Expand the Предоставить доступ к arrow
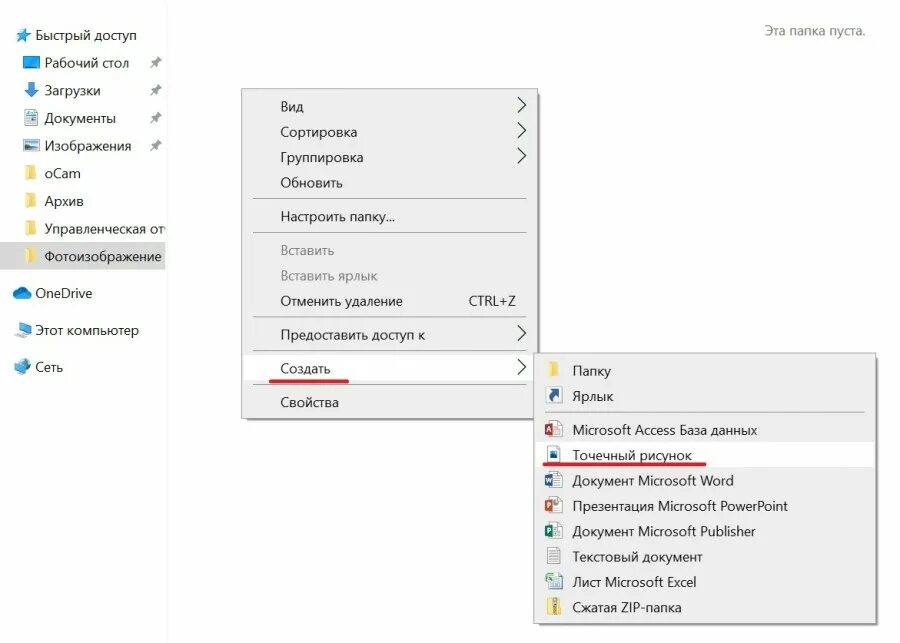The image size is (900, 643). (x=521, y=334)
